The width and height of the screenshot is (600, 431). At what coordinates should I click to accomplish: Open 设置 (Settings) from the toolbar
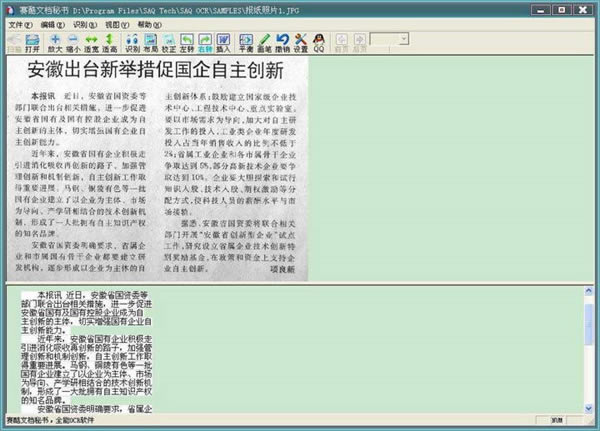click(301, 42)
